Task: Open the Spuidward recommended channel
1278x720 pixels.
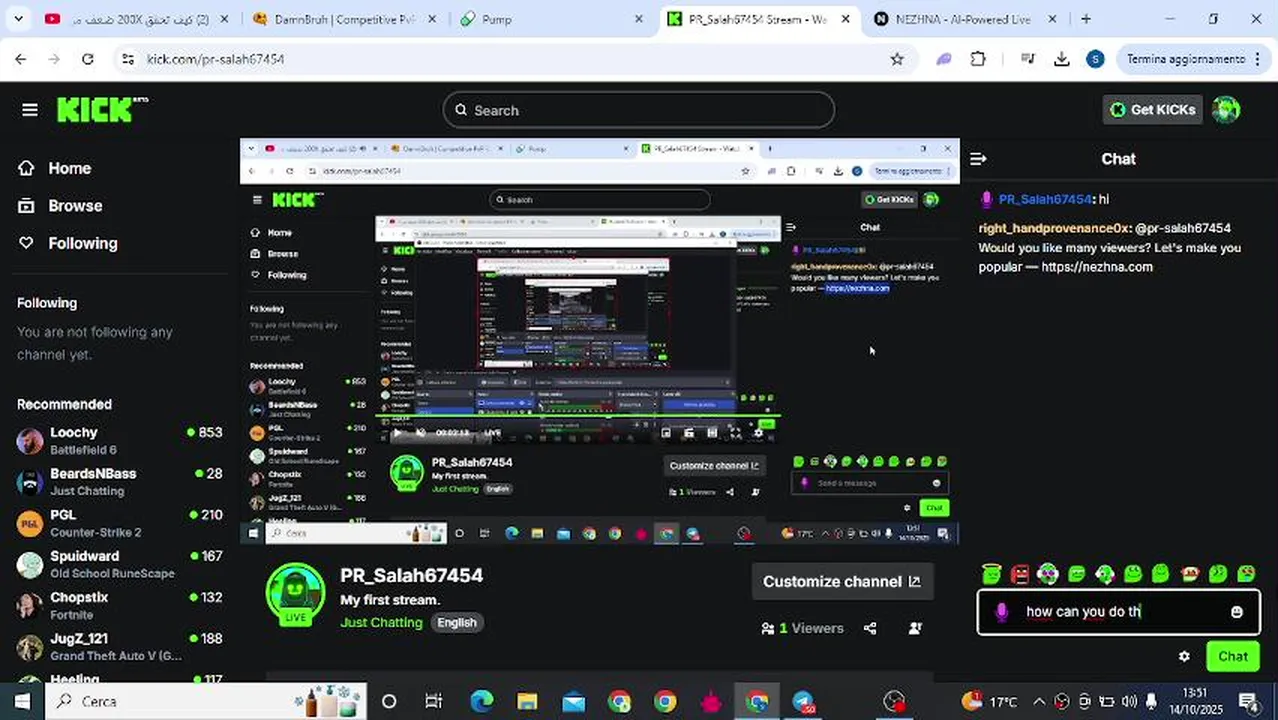Action: [x=120, y=563]
